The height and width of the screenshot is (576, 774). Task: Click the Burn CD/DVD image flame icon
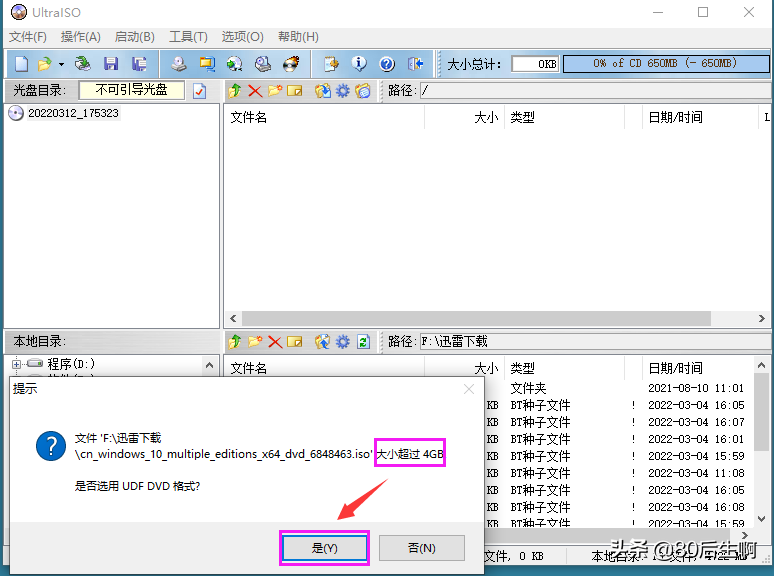click(x=291, y=64)
